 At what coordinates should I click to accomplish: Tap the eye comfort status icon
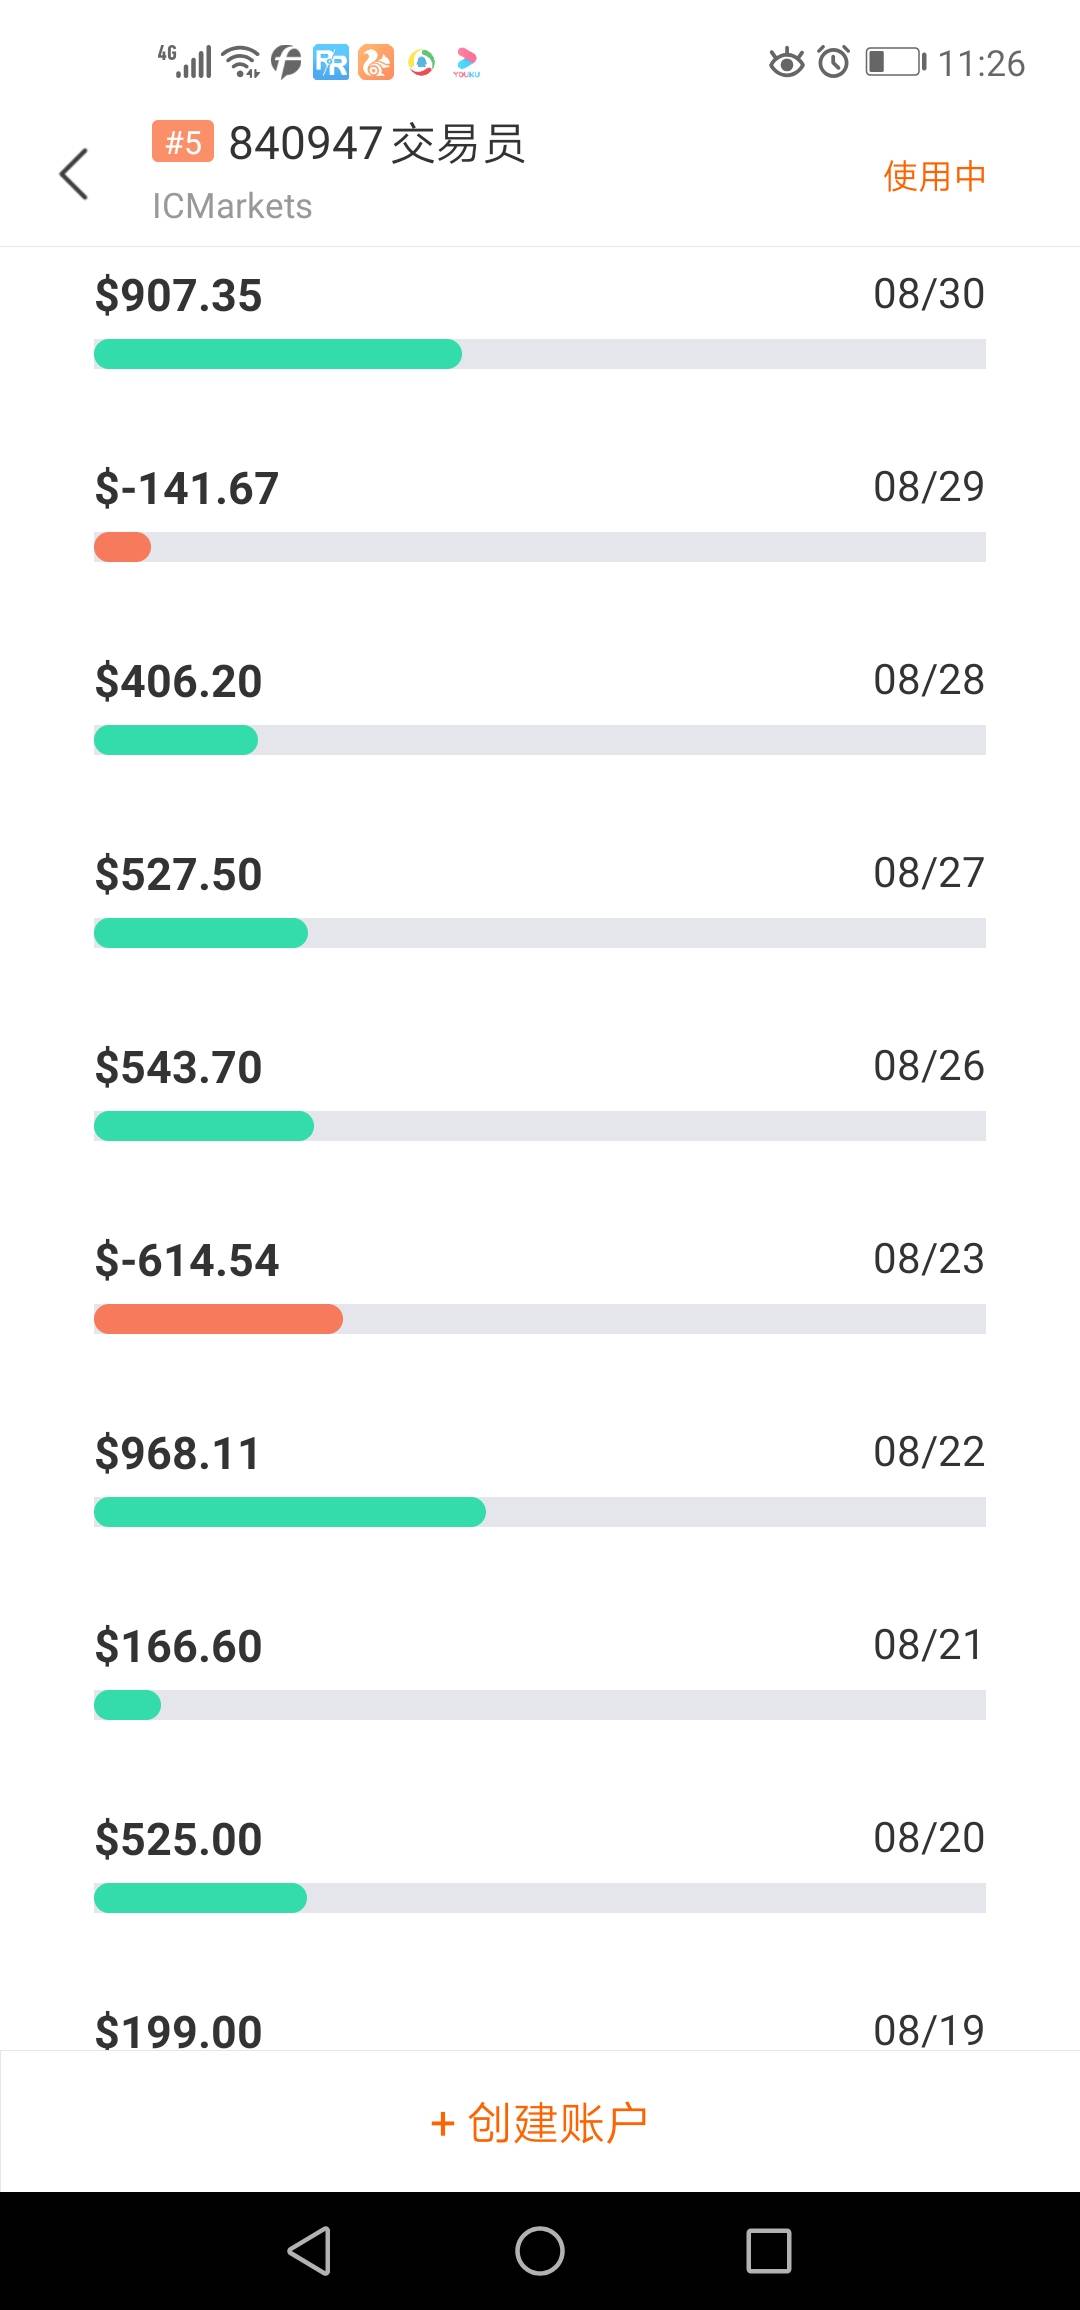click(x=786, y=62)
